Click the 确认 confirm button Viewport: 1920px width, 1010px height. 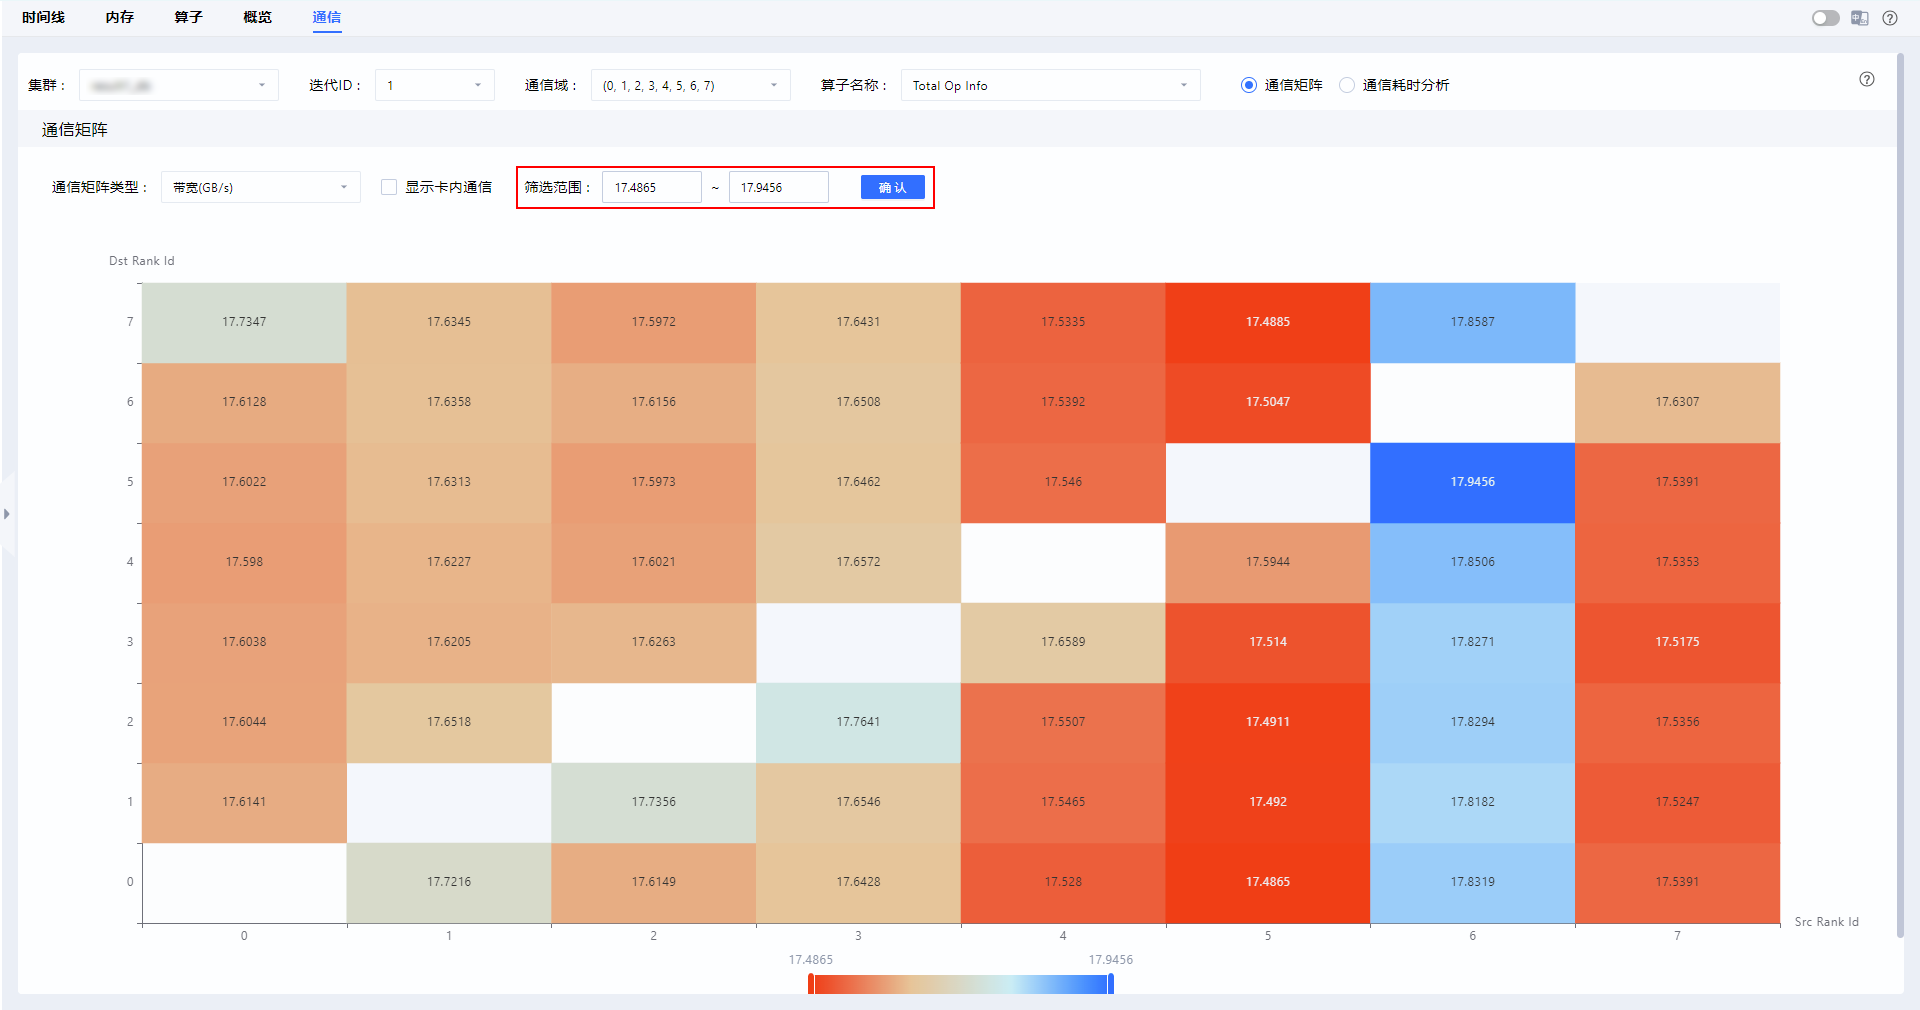tap(892, 187)
